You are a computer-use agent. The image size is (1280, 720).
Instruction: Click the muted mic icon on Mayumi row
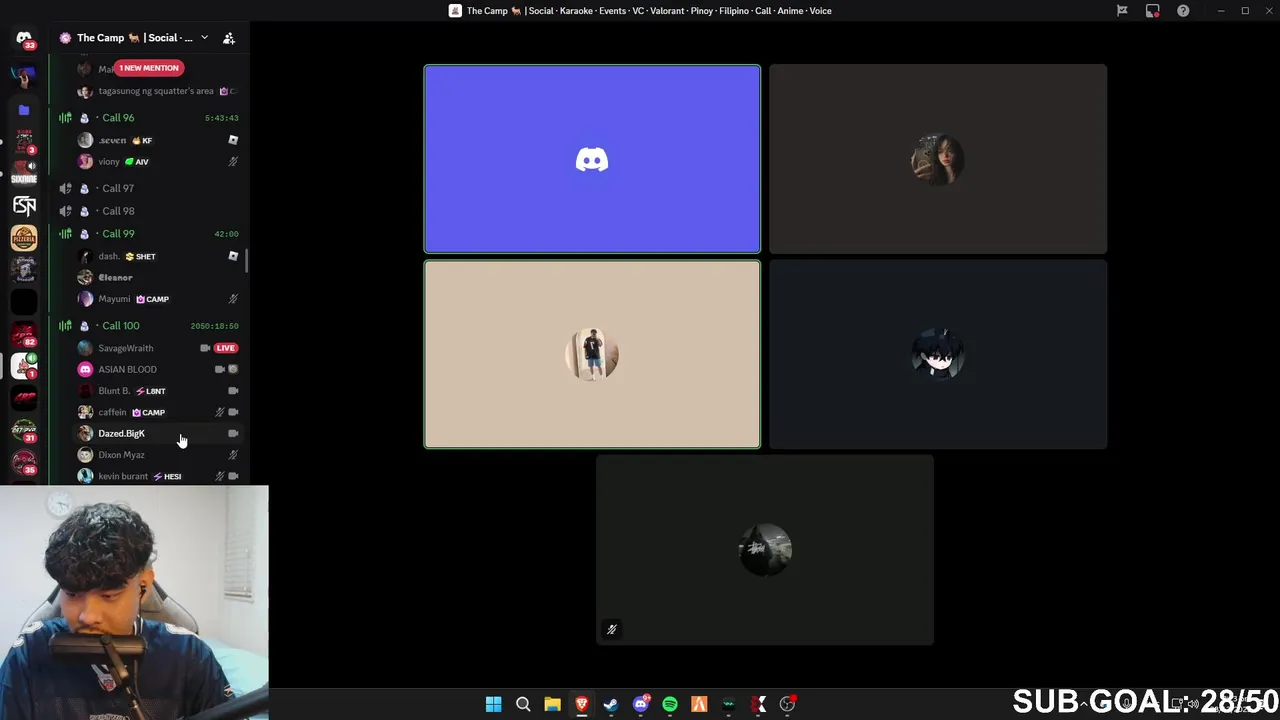click(233, 299)
